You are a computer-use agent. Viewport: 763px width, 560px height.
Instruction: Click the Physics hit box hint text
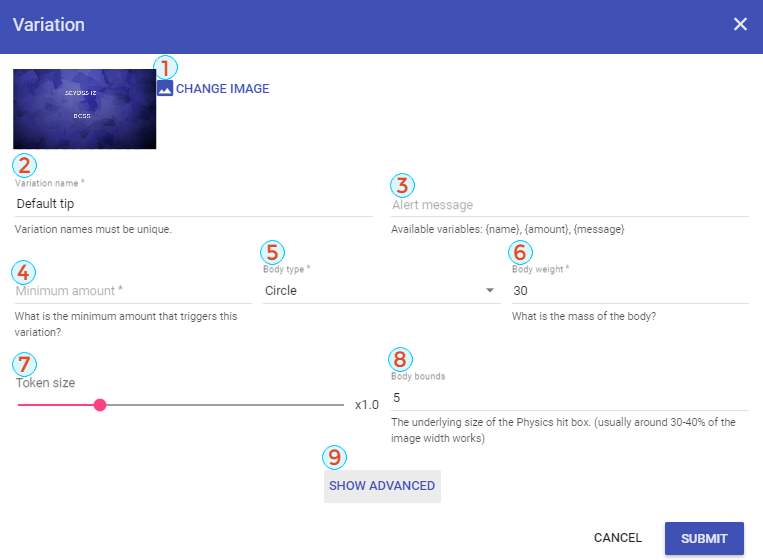click(x=563, y=430)
